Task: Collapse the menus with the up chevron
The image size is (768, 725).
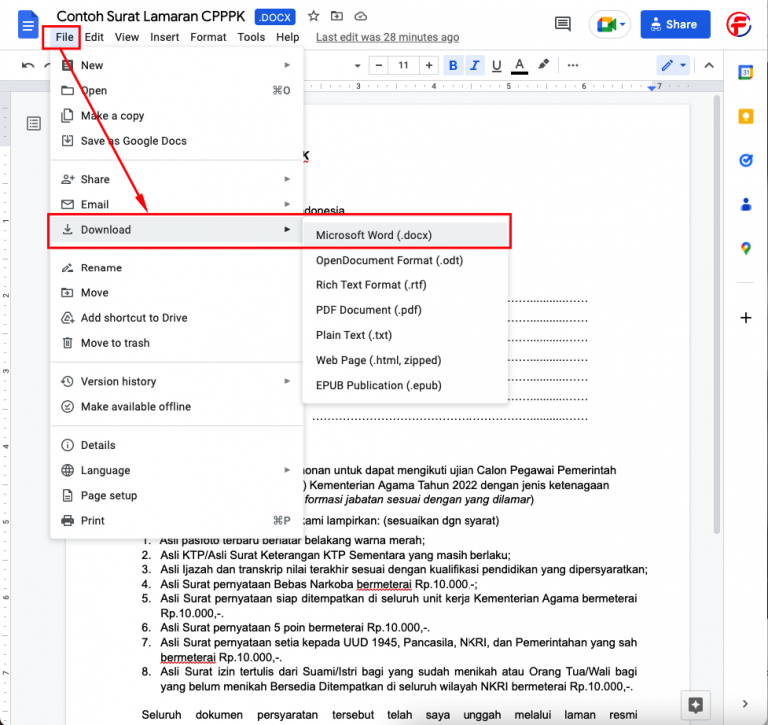Action: click(709, 65)
